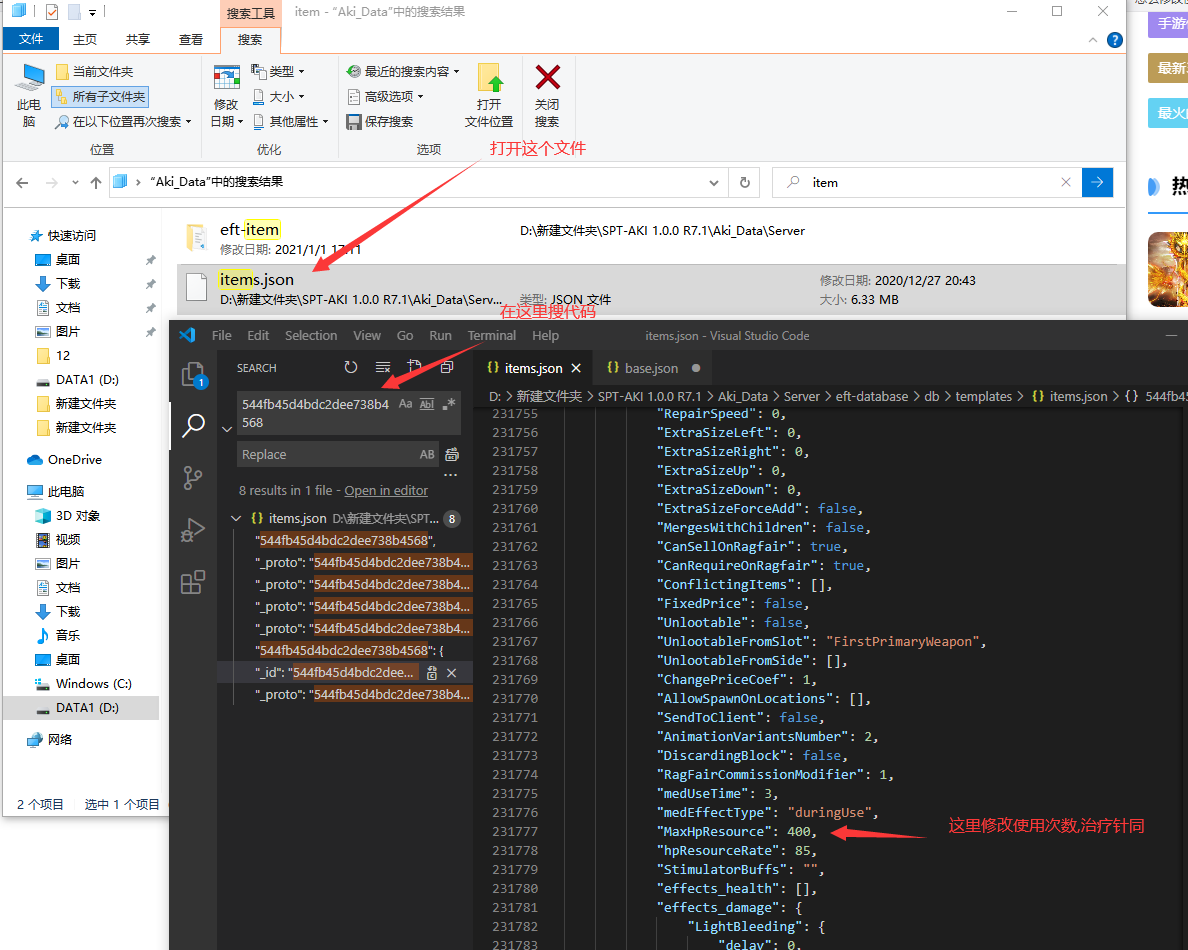The height and width of the screenshot is (950, 1188).
Task: Open the VS Code File menu
Action: tap(222, 336)
